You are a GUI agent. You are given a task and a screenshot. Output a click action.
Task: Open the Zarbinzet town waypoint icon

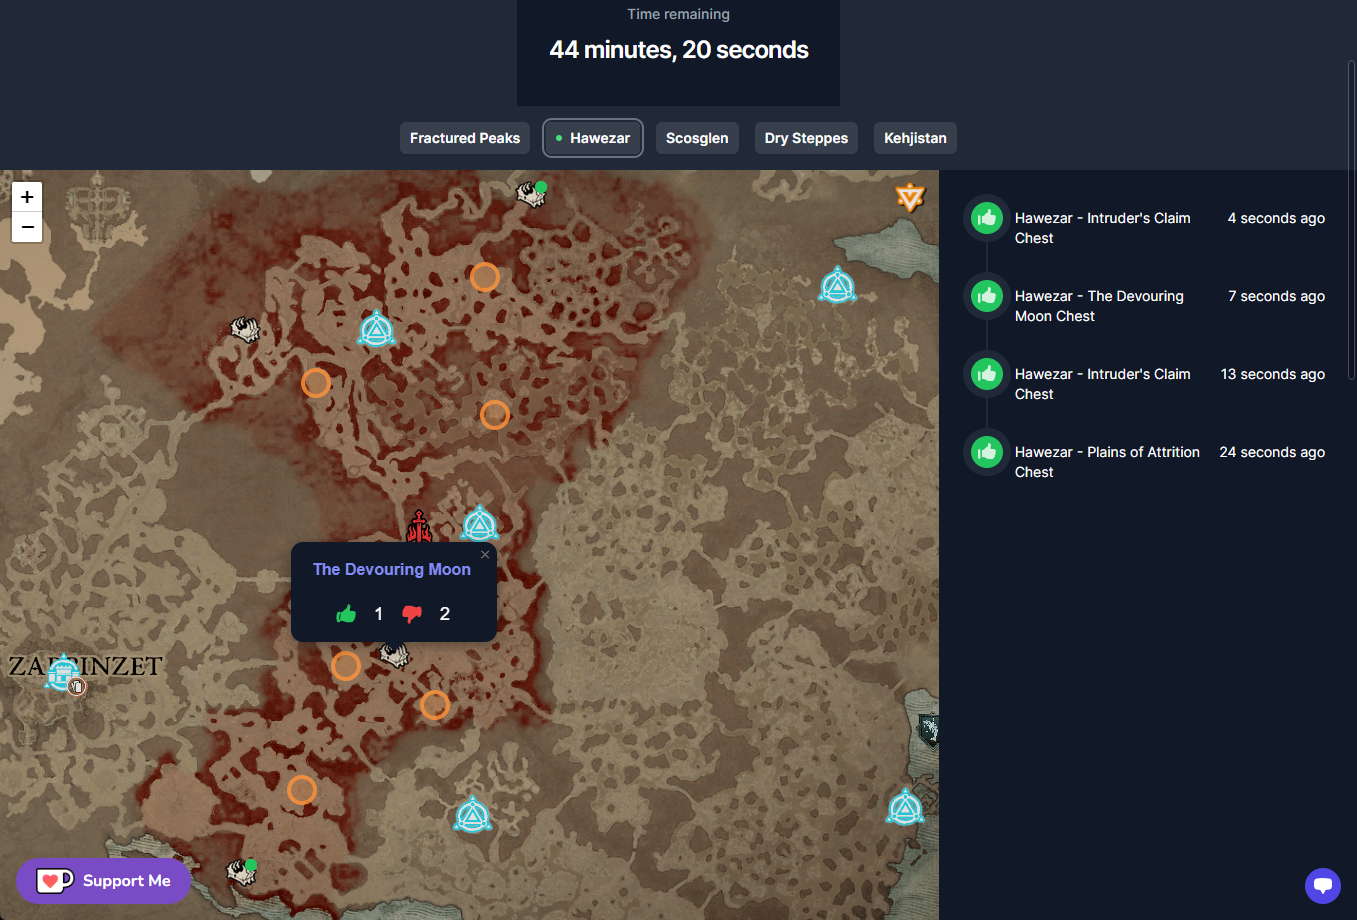tap(62, 673)
